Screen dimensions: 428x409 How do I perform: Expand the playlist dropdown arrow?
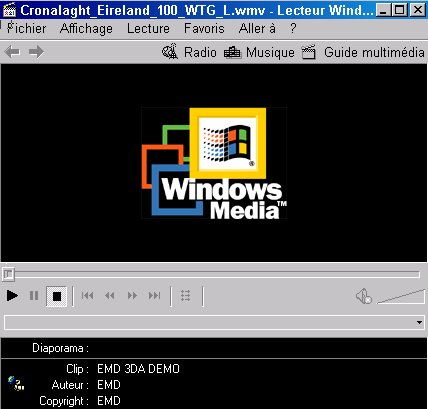pyautogui.click(x=419, y=322)
